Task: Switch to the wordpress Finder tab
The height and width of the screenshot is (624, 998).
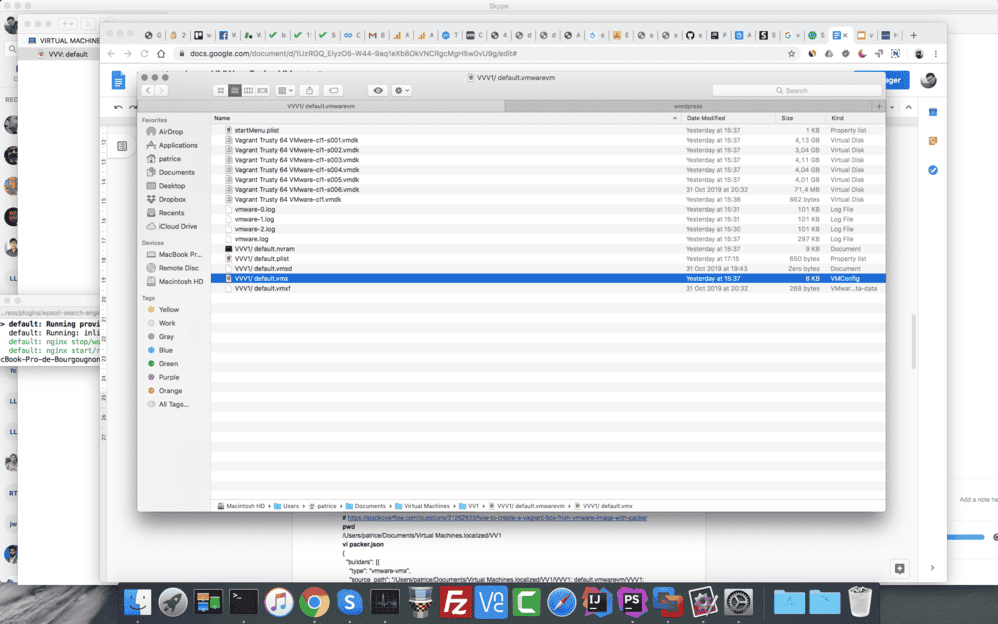Action: click(x=688, y=106)
